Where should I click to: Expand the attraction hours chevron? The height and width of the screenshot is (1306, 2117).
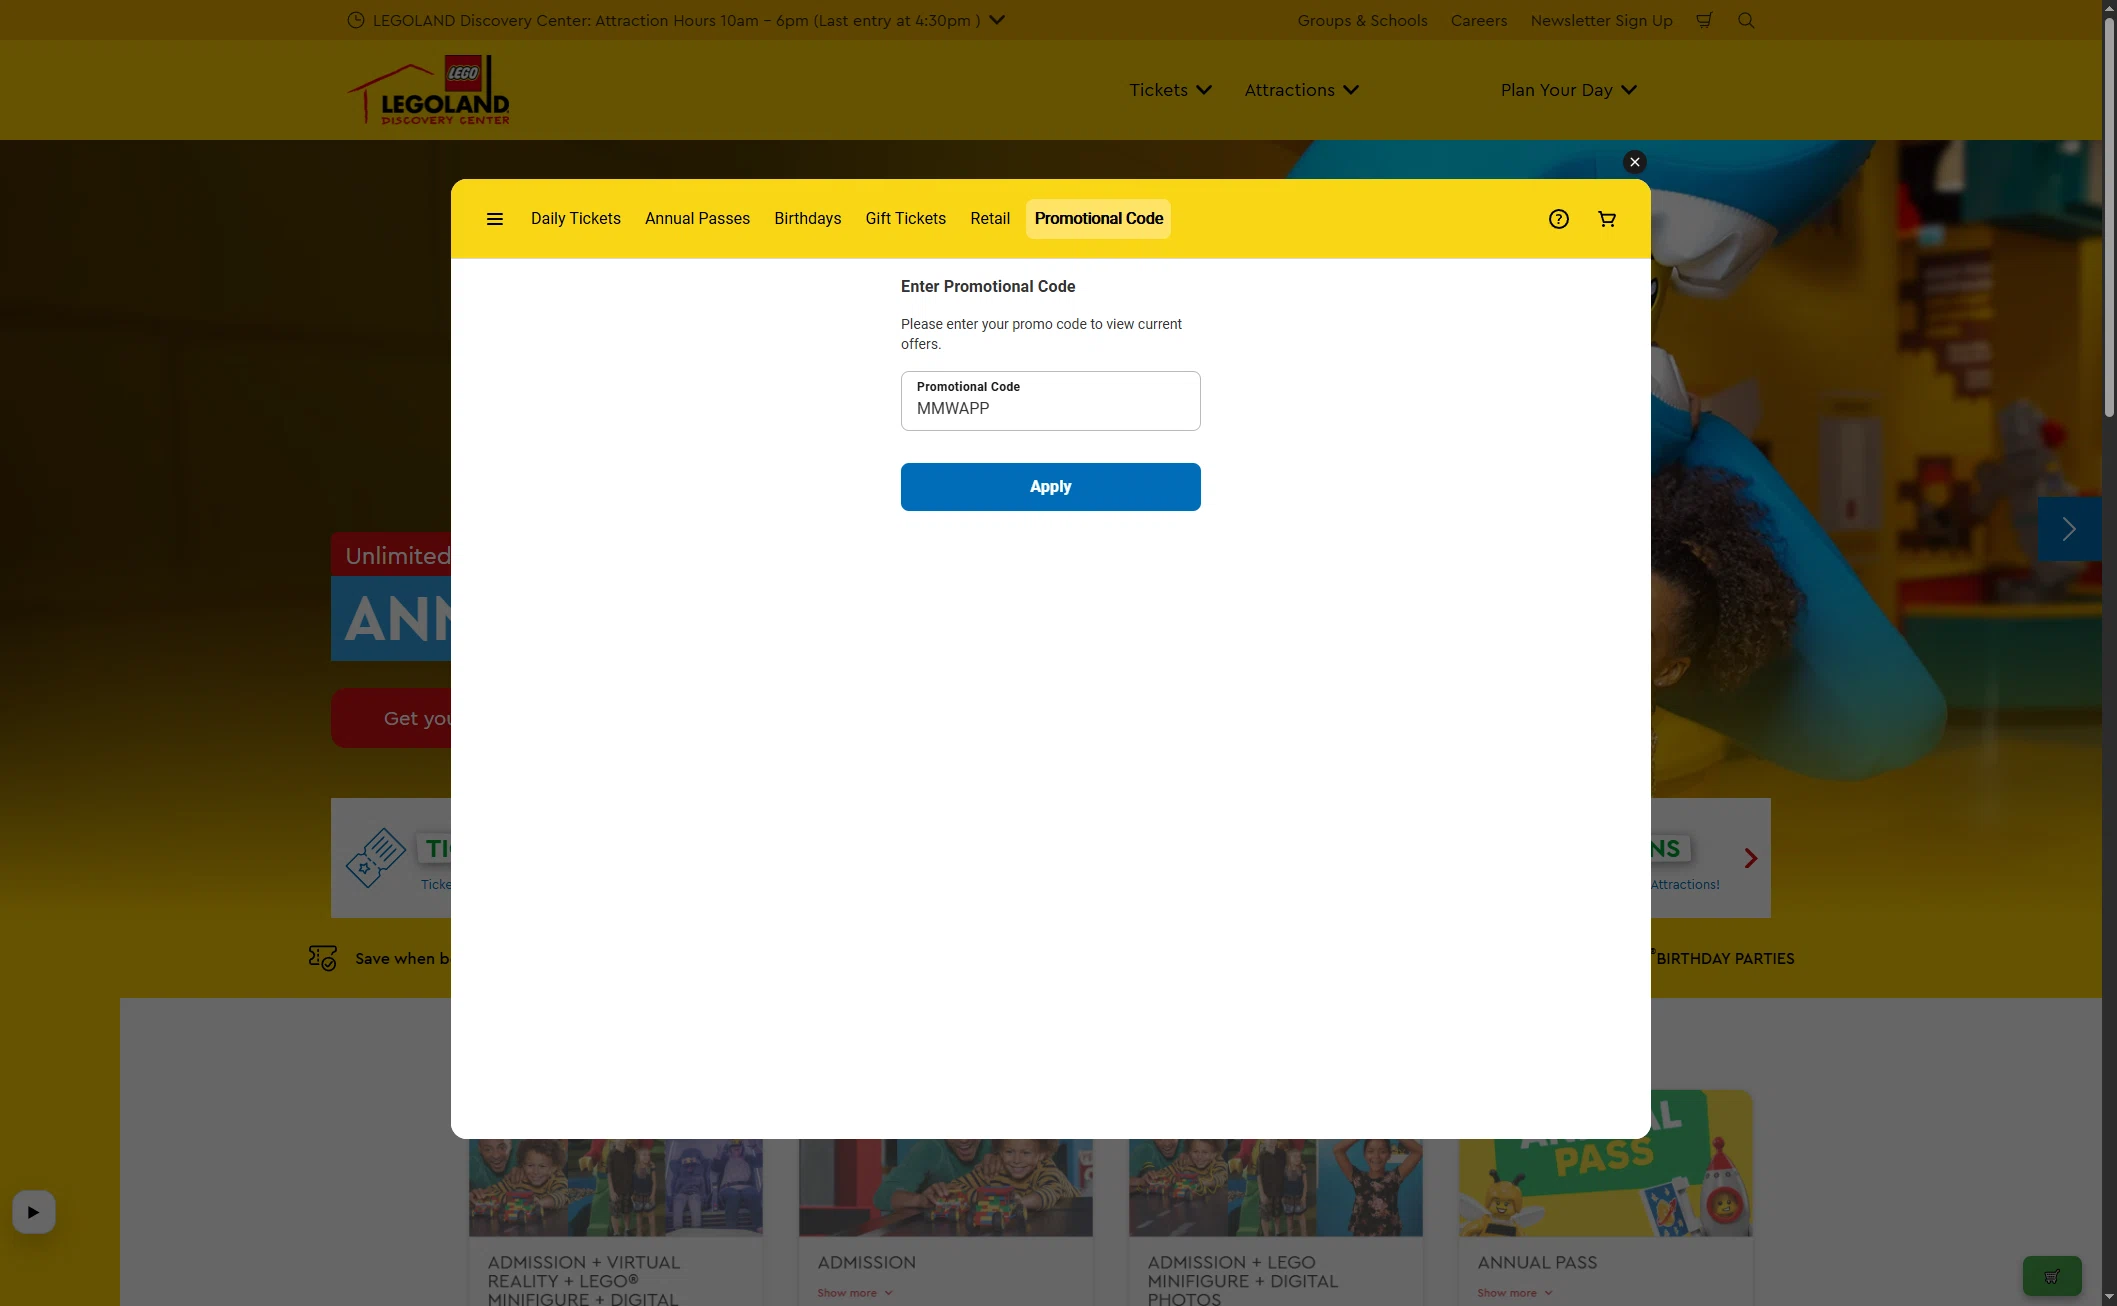pyautogui.click(x=997, y=20)
